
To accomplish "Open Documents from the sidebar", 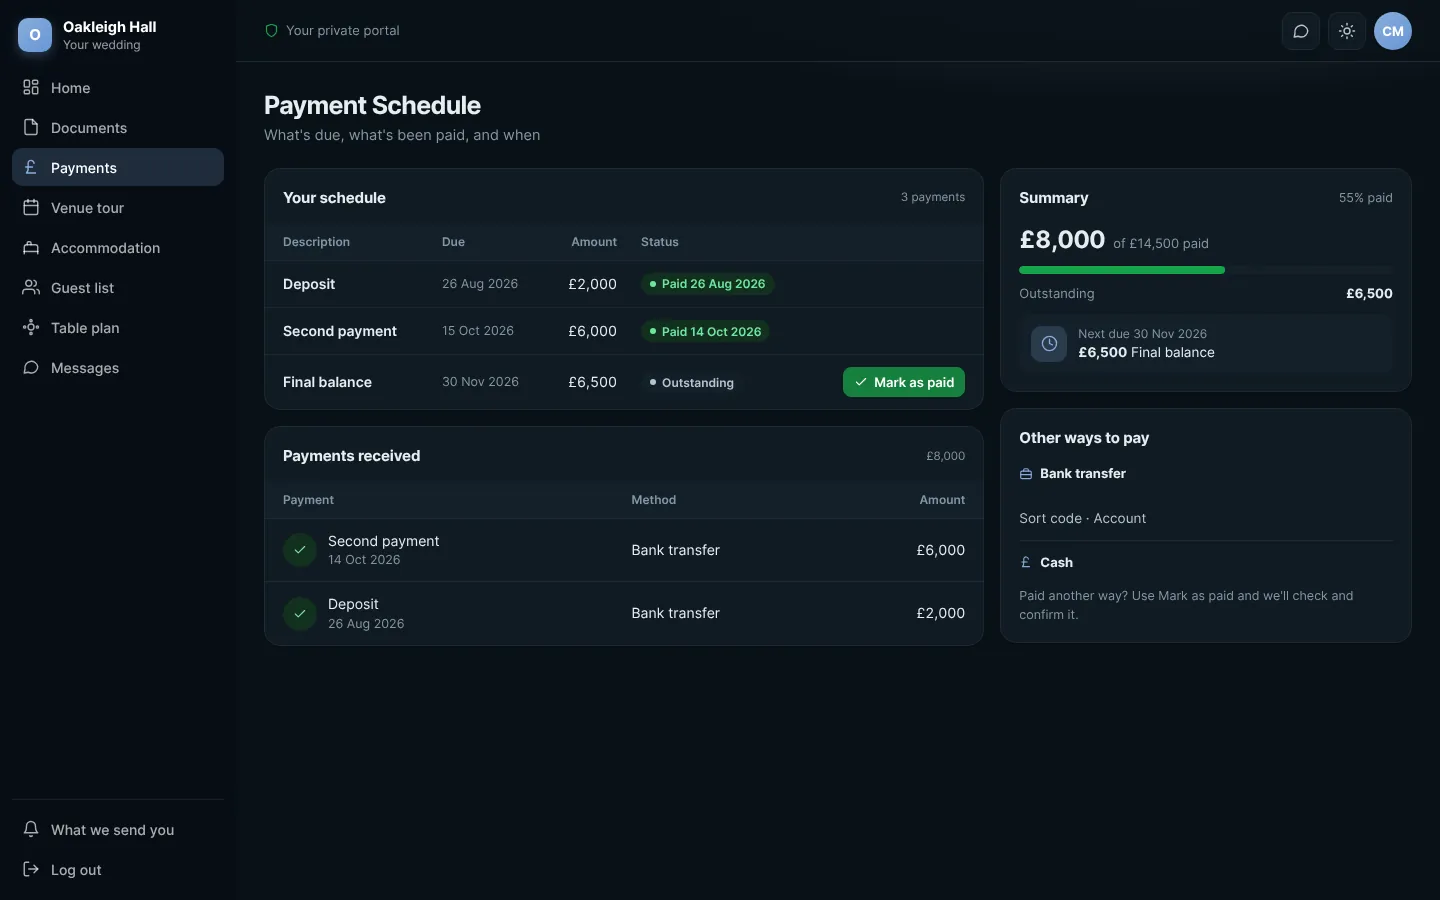I will click(118, 128).
